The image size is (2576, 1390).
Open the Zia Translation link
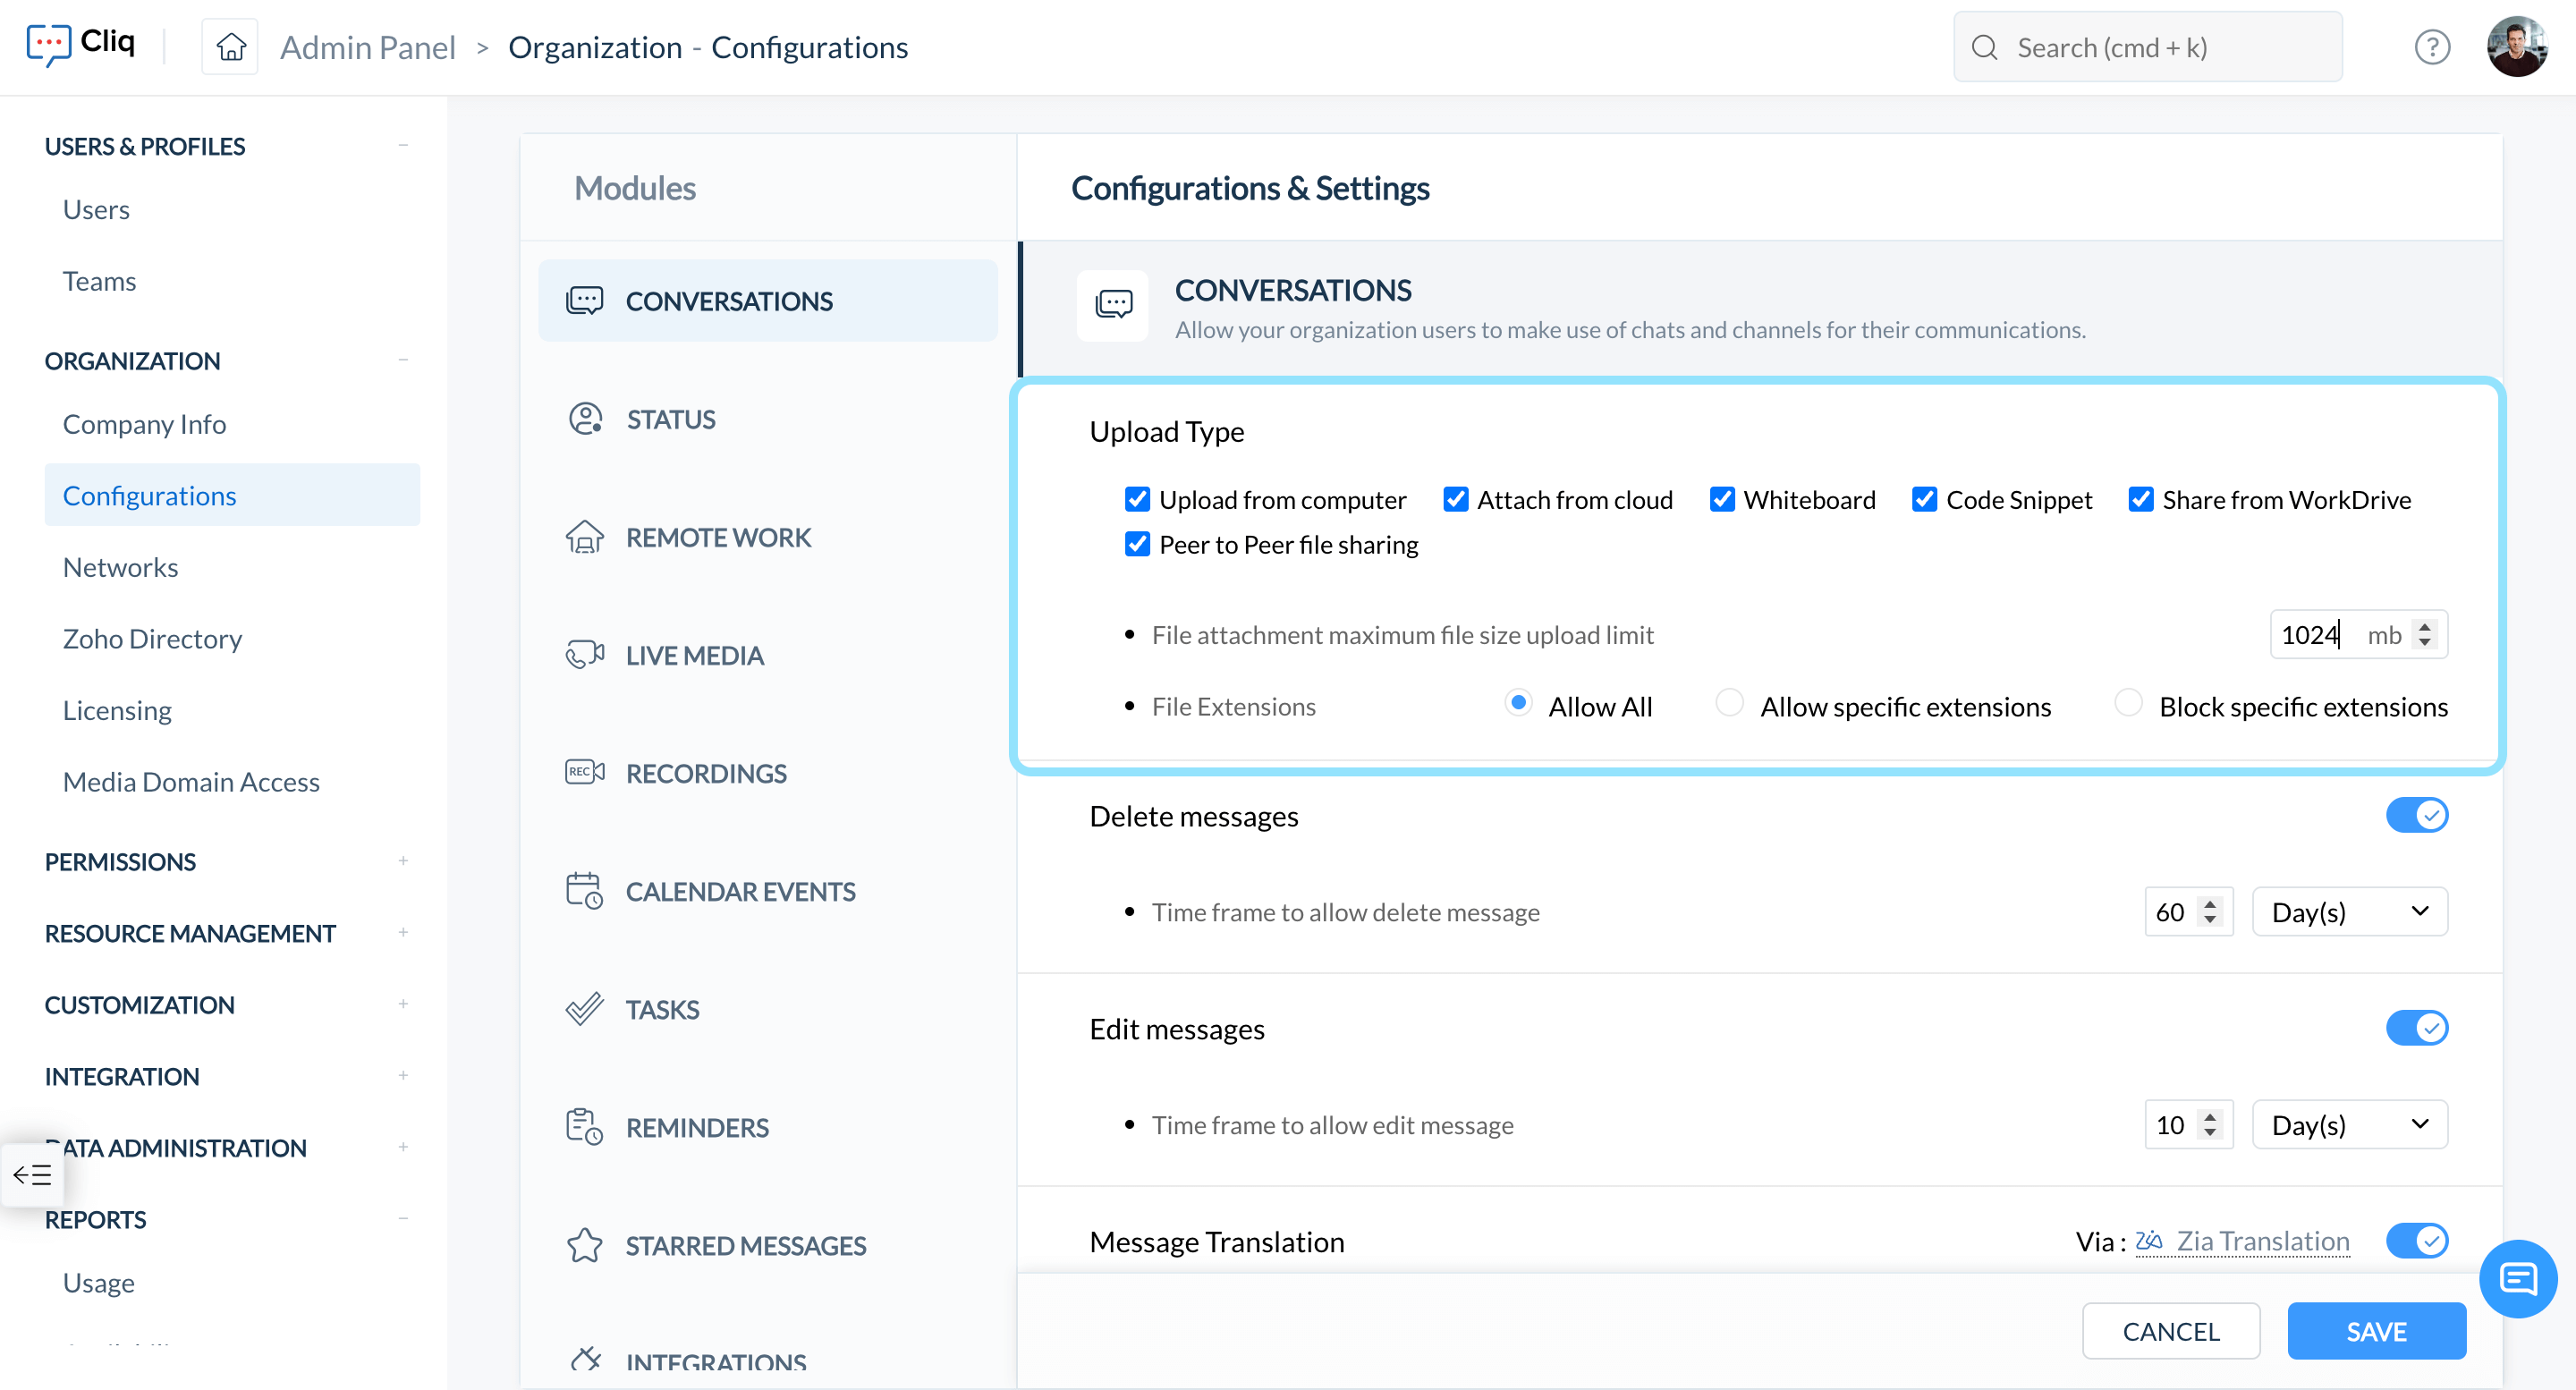pyautogui.click(x=2262, y=1240)
